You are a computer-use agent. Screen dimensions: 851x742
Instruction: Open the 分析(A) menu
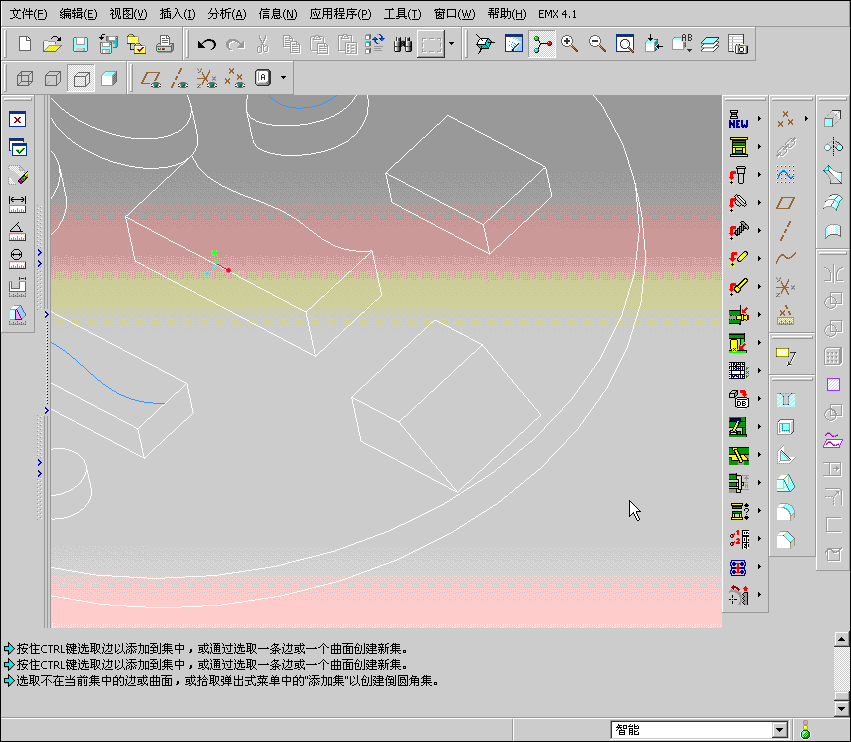click(227, 14)
